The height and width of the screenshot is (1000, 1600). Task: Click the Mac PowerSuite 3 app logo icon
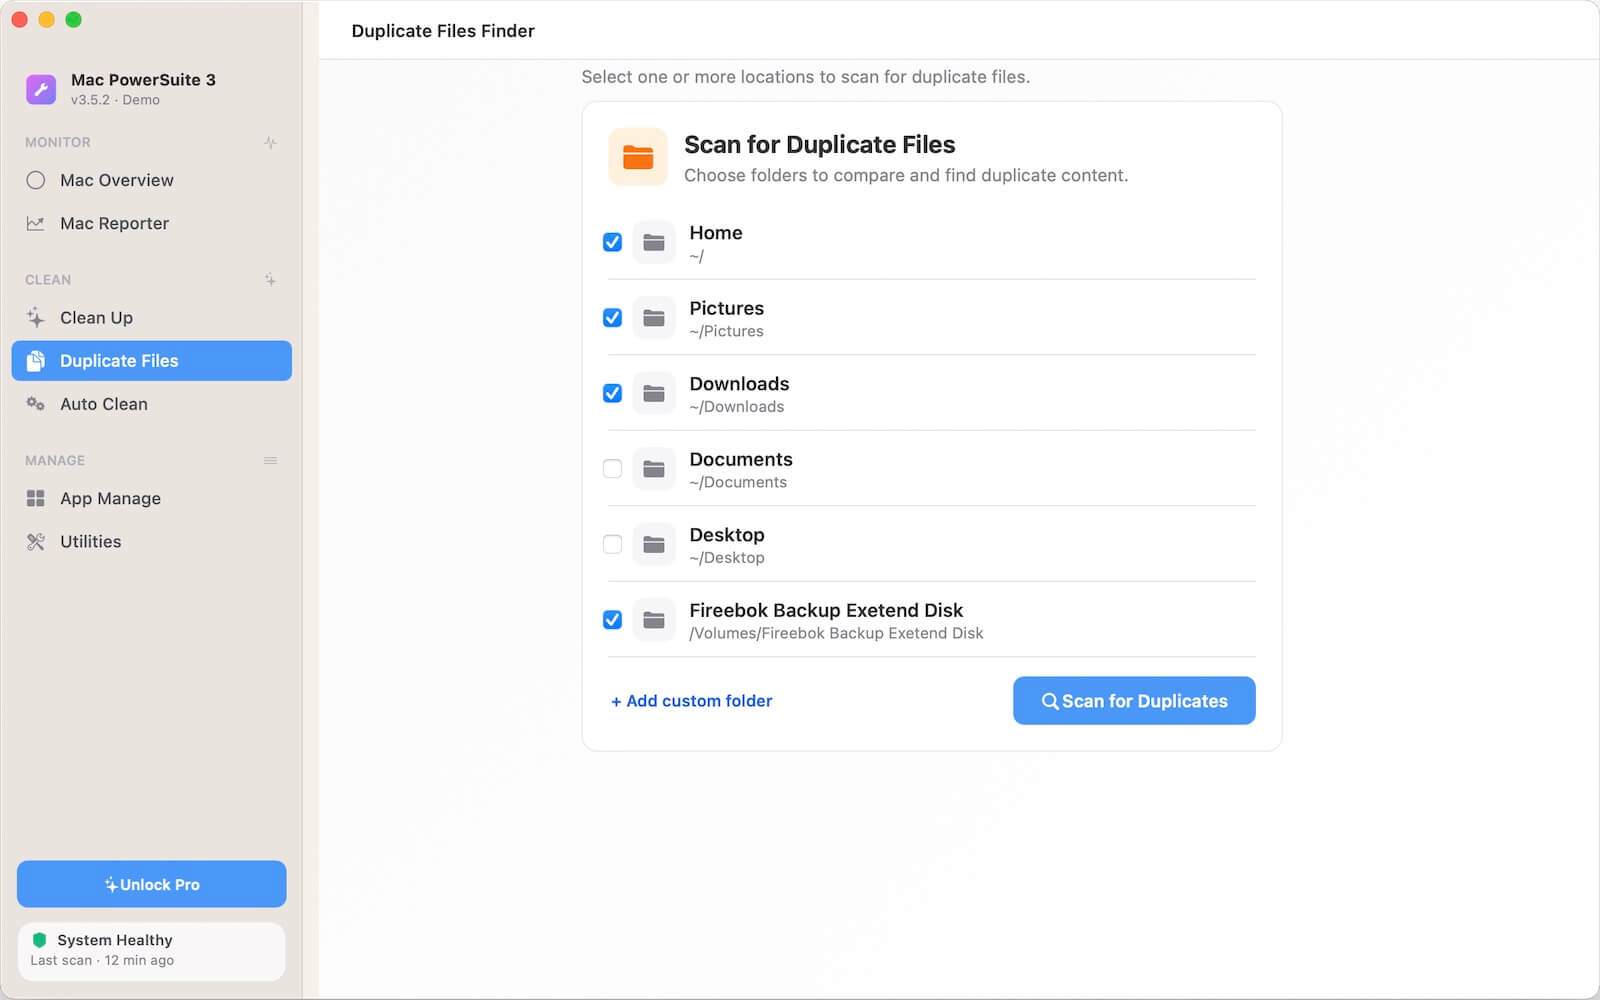coord(41,89)
